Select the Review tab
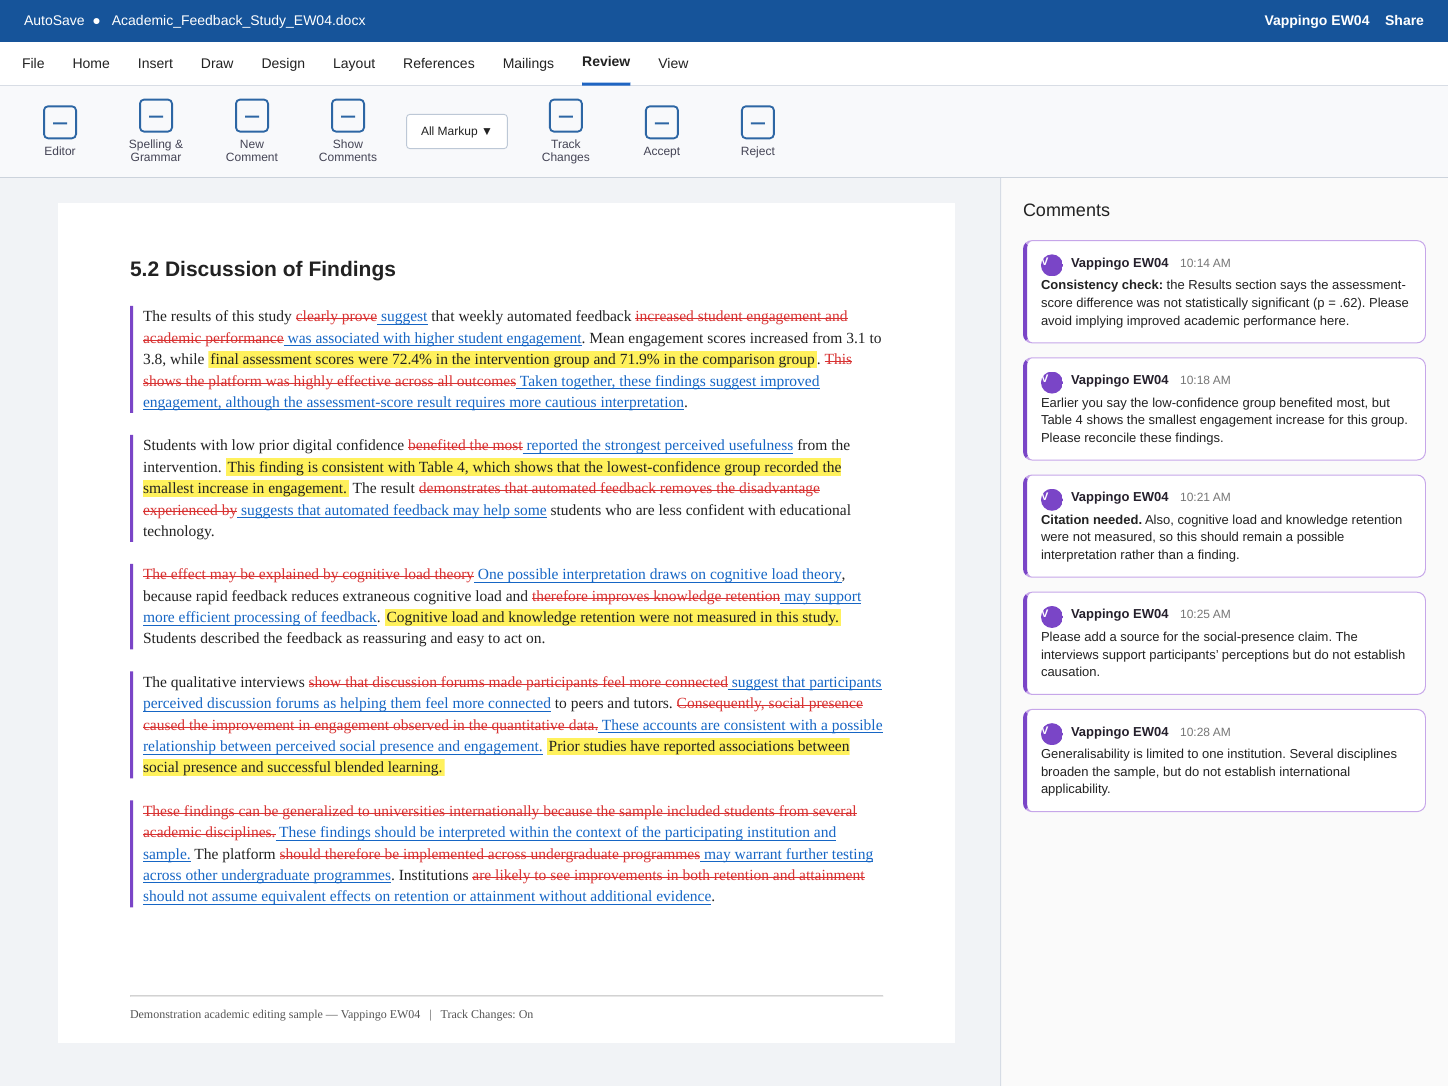Screen dimensions: 1448x1086 coord(606,62)
